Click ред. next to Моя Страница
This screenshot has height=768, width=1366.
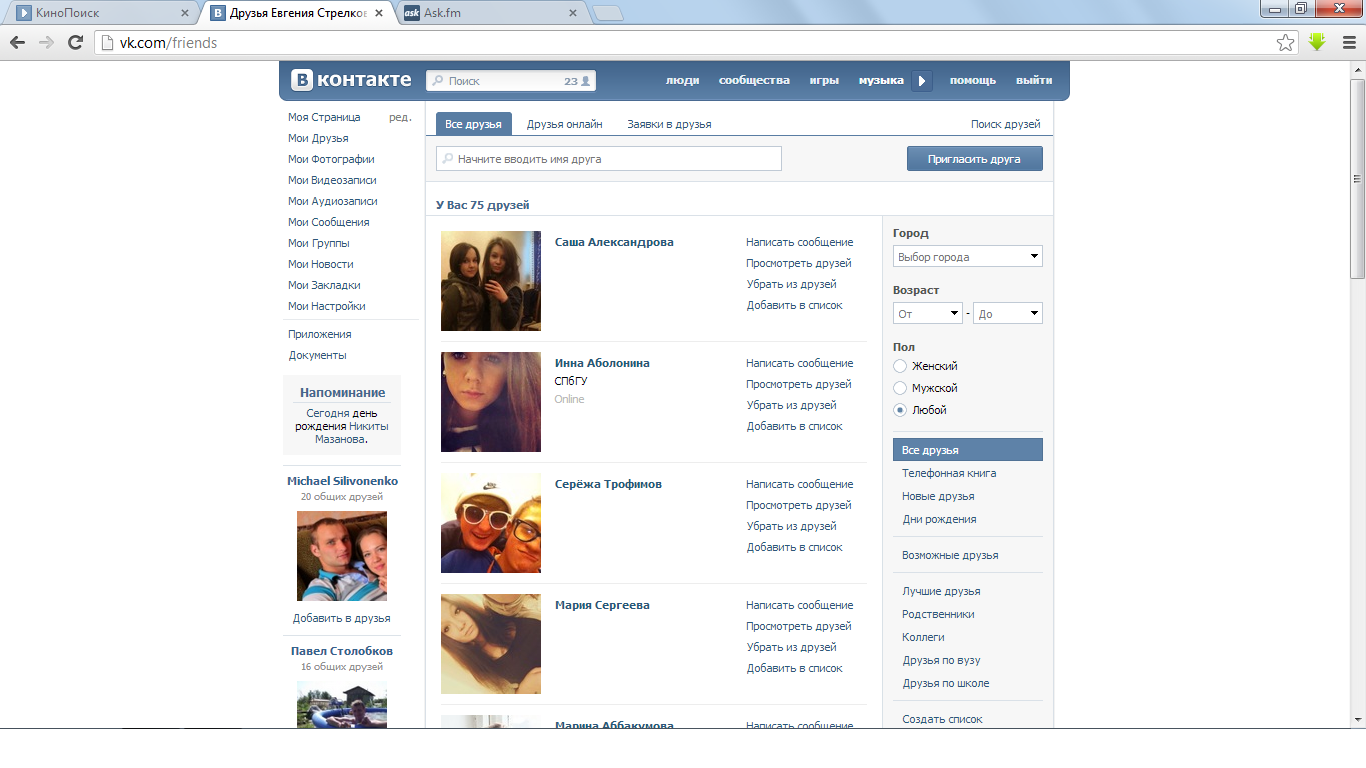400,117
